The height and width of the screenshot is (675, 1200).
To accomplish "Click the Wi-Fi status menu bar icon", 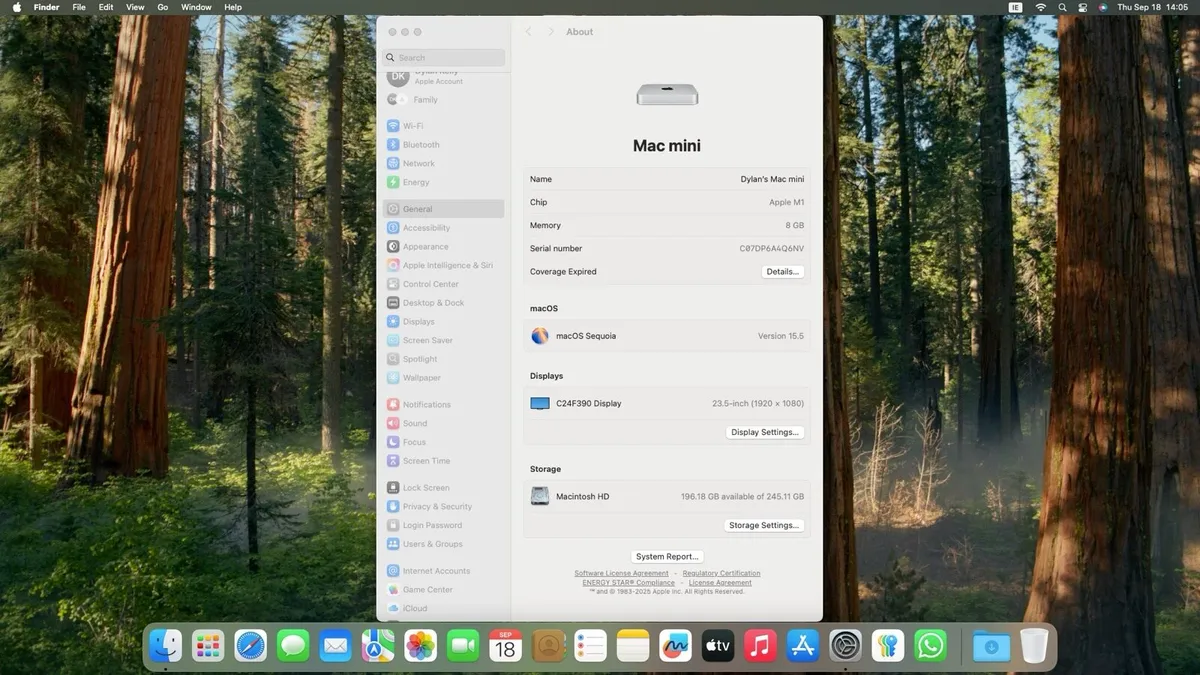I will pos(1041,7).
